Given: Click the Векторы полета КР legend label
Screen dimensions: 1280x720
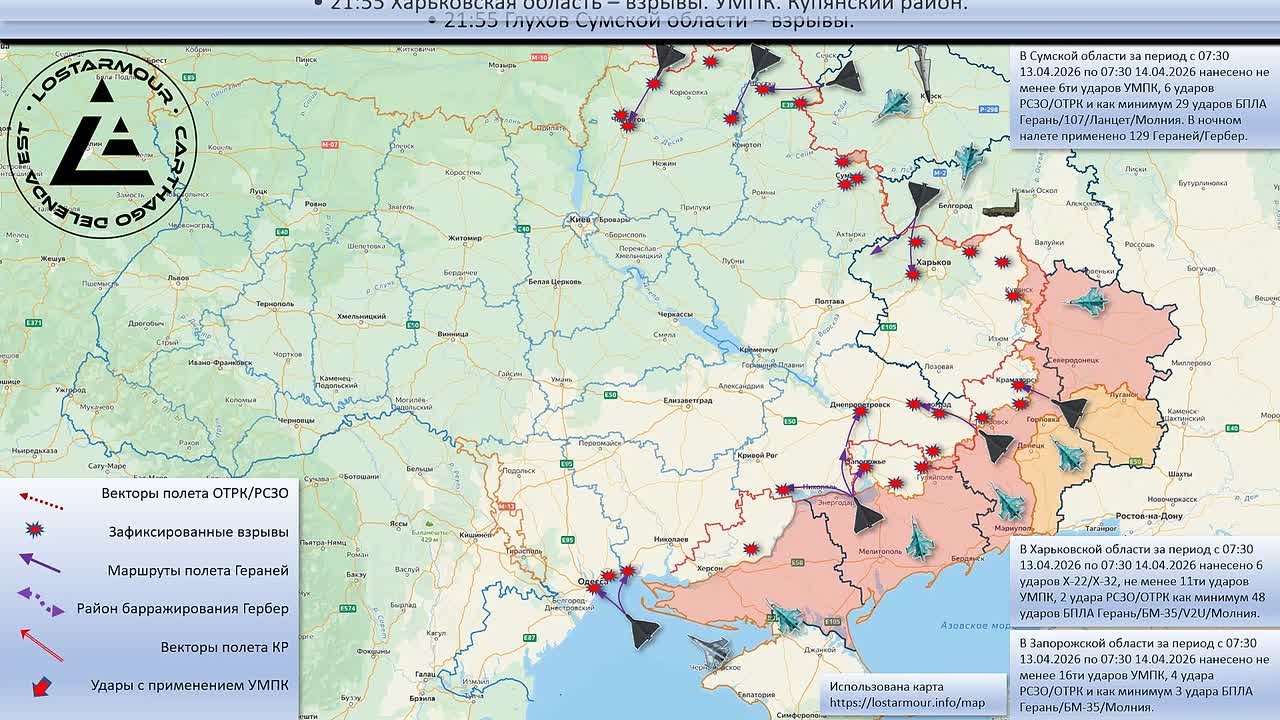Looking at the screenshot, I should pos(224,647).
